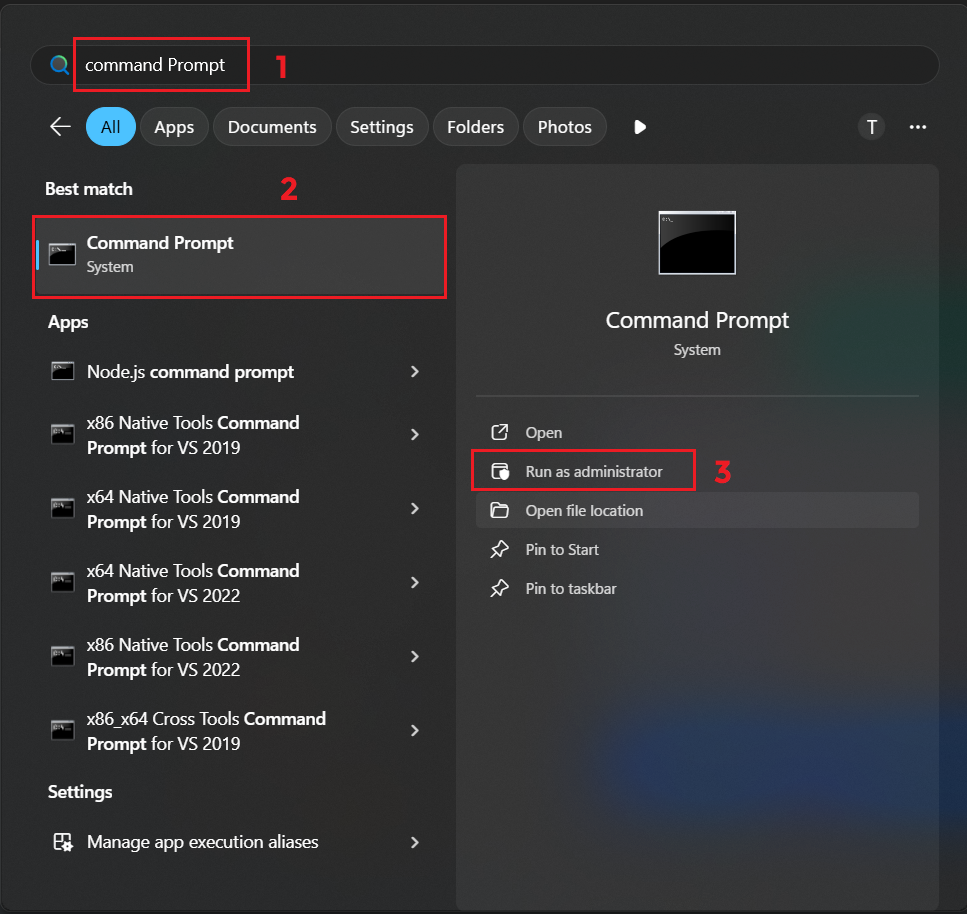Viewport: 967px width, 914px height.
Task: Select the Command Prompt best match result
Action: tap(240, 255)
